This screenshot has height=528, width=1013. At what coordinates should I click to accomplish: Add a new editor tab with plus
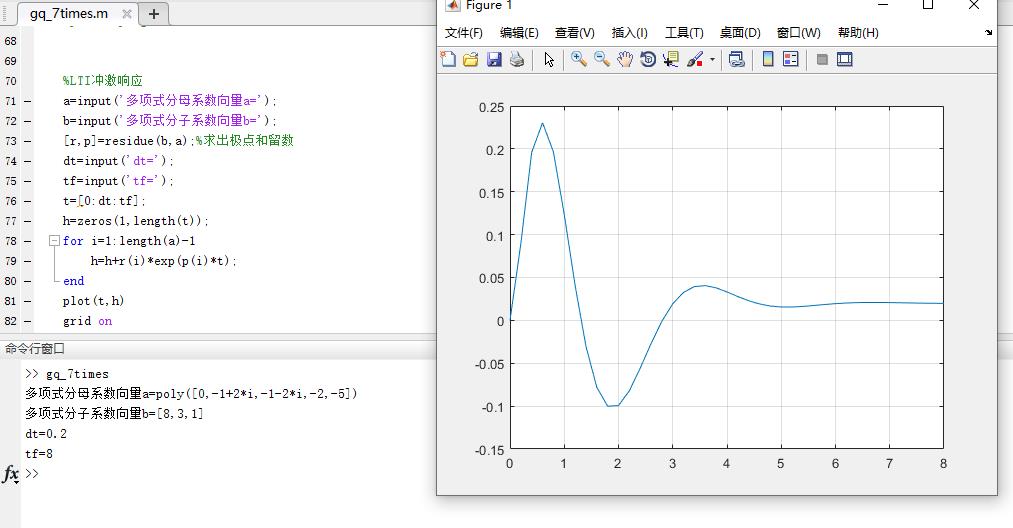click(x=154, y=14)
